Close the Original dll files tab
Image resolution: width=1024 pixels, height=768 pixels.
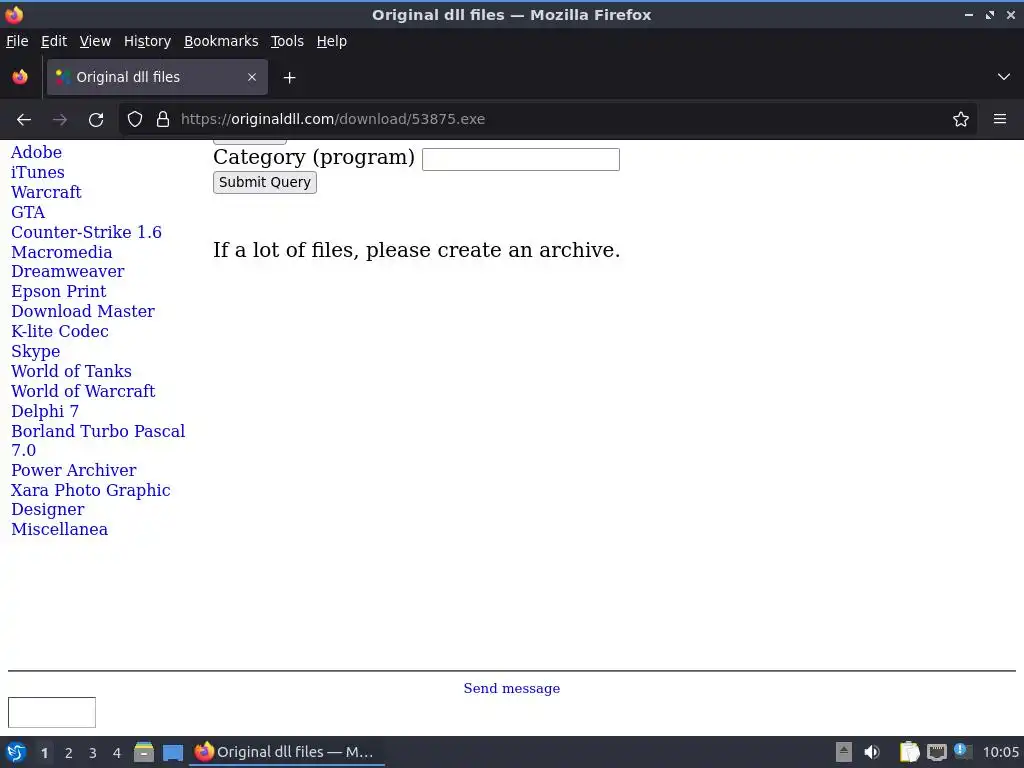(252, 77)
